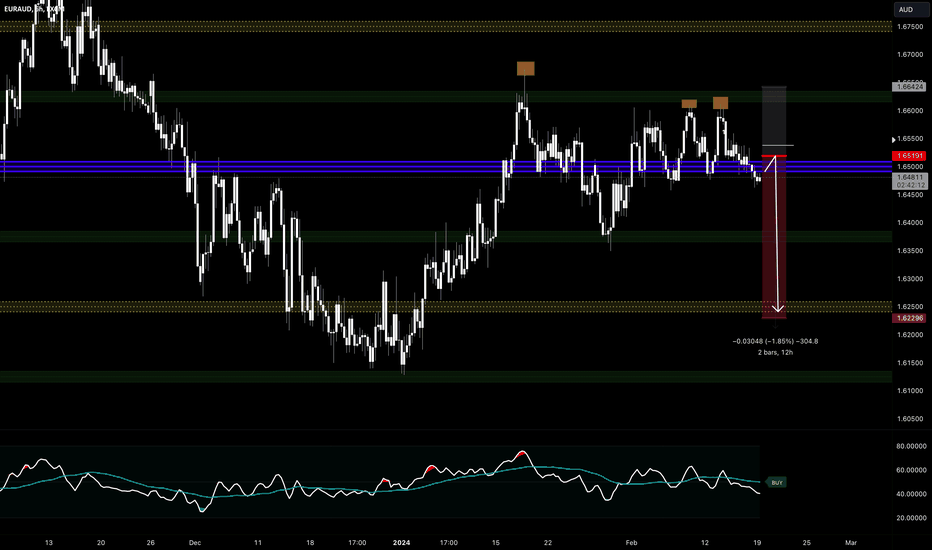Click the 20.00000 oscillator axis label
Image resolution: width=932 pixels, height=550 pixels.
(911, 518)
